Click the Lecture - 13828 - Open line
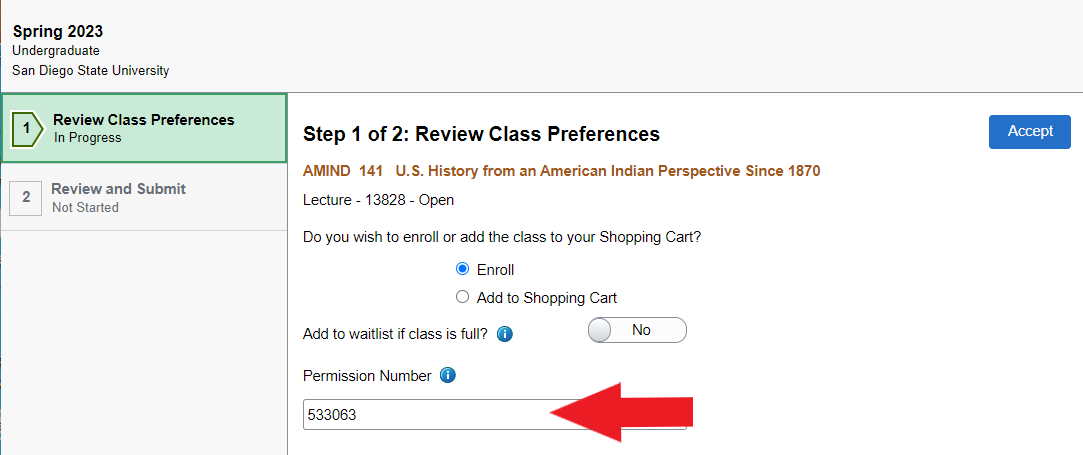 pyautogui.click(x=378, y=200)
